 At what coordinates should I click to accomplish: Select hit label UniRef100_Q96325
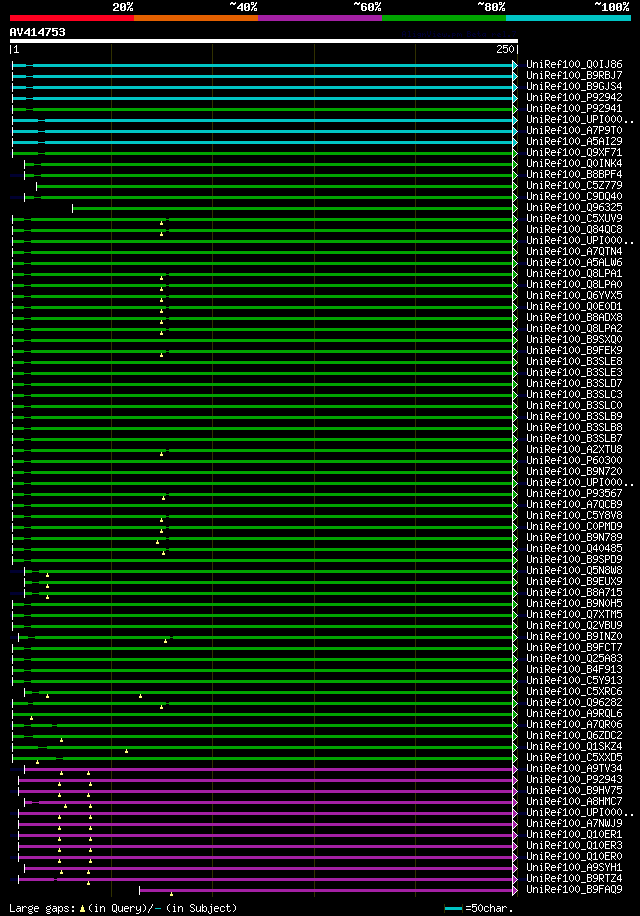574,207
